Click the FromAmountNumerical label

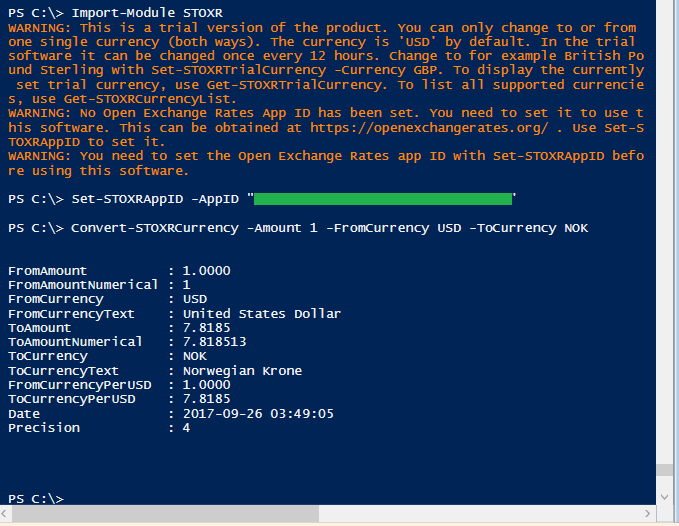coord(83,285)
